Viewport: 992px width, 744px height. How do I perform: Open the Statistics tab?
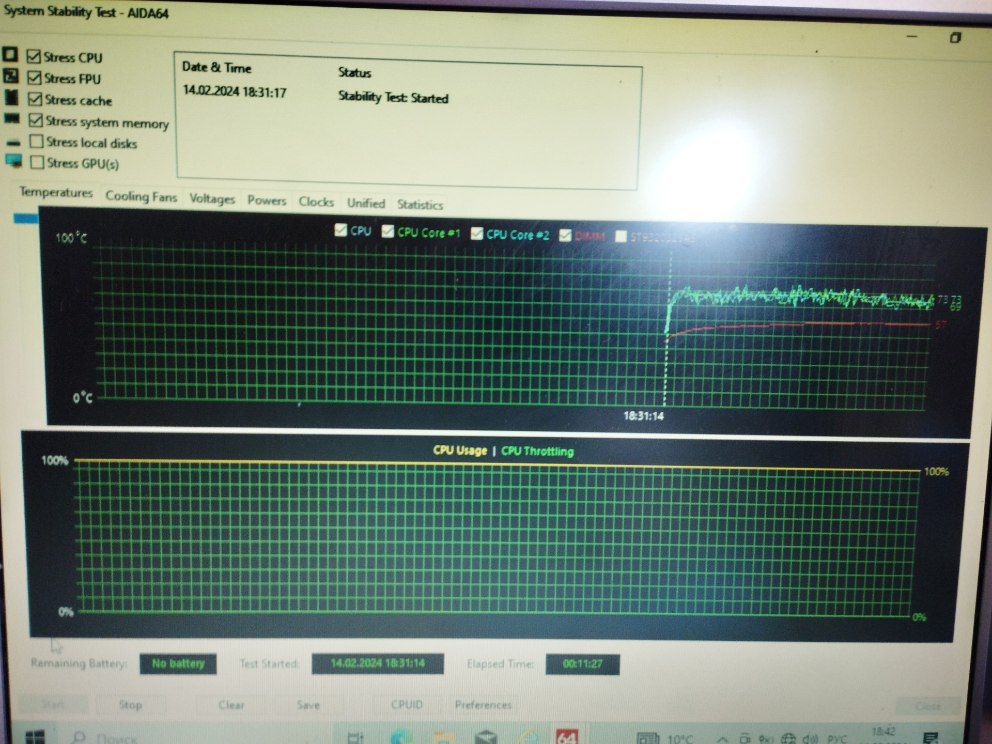420,204
